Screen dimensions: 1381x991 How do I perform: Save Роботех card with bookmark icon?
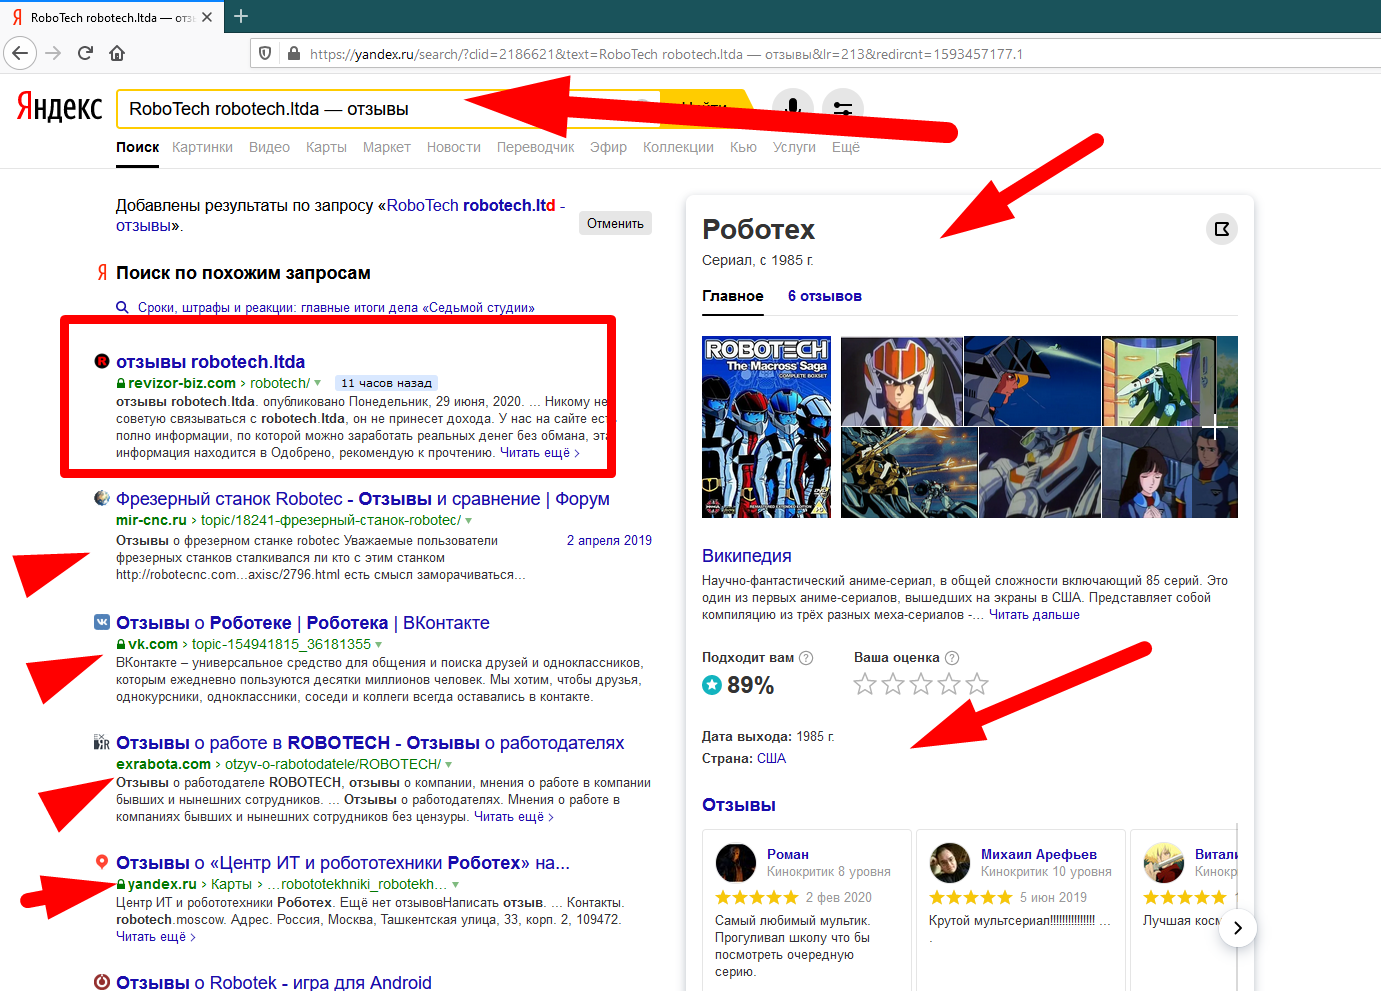(x=1222, y=229)
